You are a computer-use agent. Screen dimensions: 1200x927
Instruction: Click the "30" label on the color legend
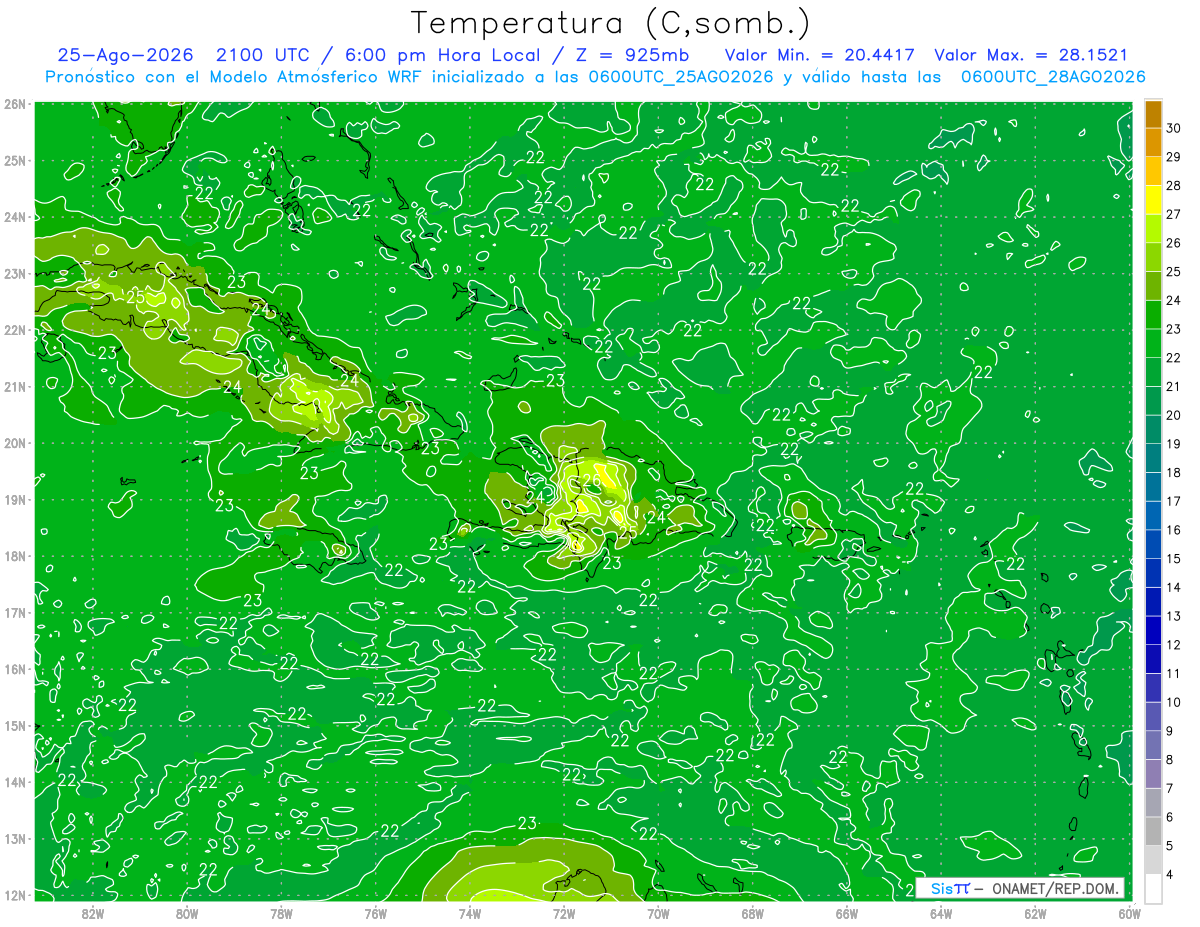[x=1174, y=128]
